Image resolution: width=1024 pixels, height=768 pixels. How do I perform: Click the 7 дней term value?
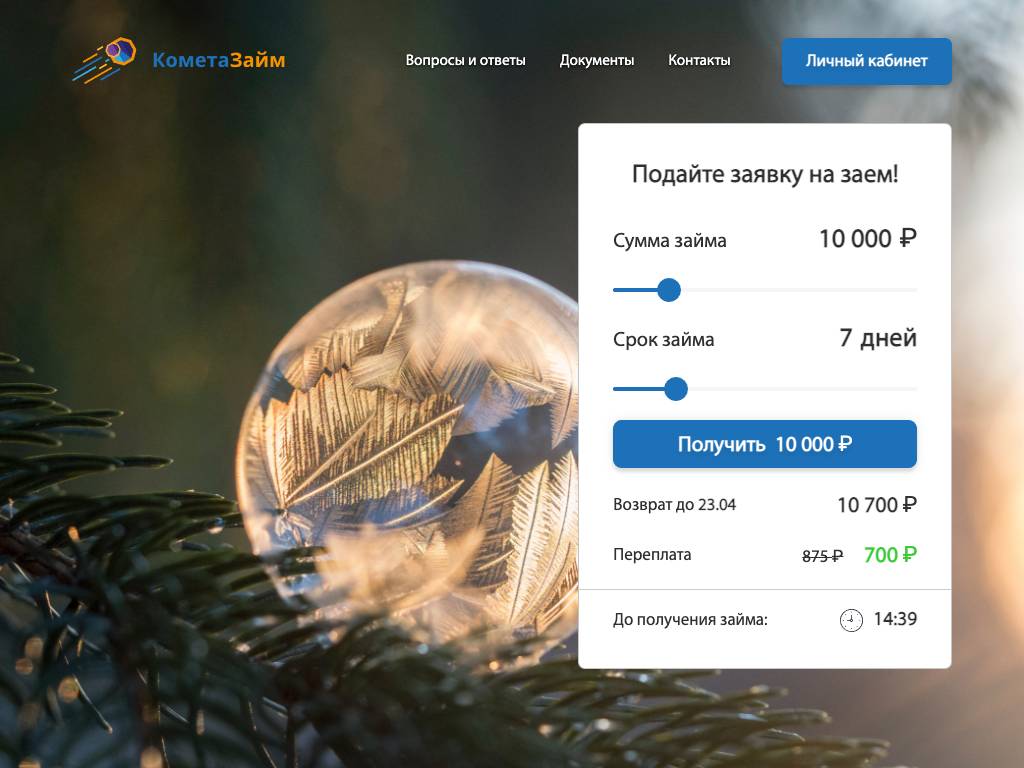(x=878, y=338)
